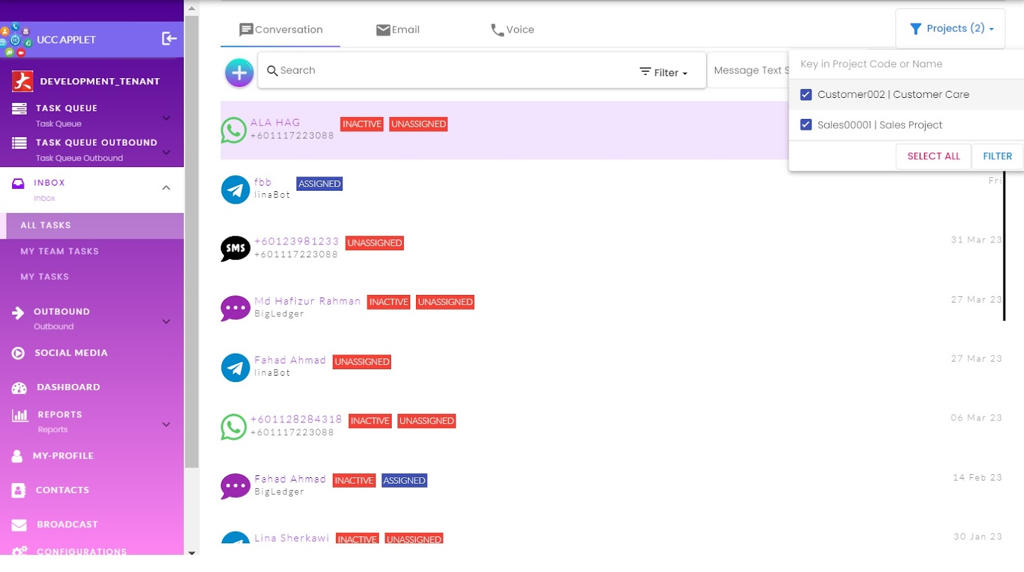This screenshot has width=1024, height=572.
Task: Open the Dashboard sidebar item
Action: (68, 387)
